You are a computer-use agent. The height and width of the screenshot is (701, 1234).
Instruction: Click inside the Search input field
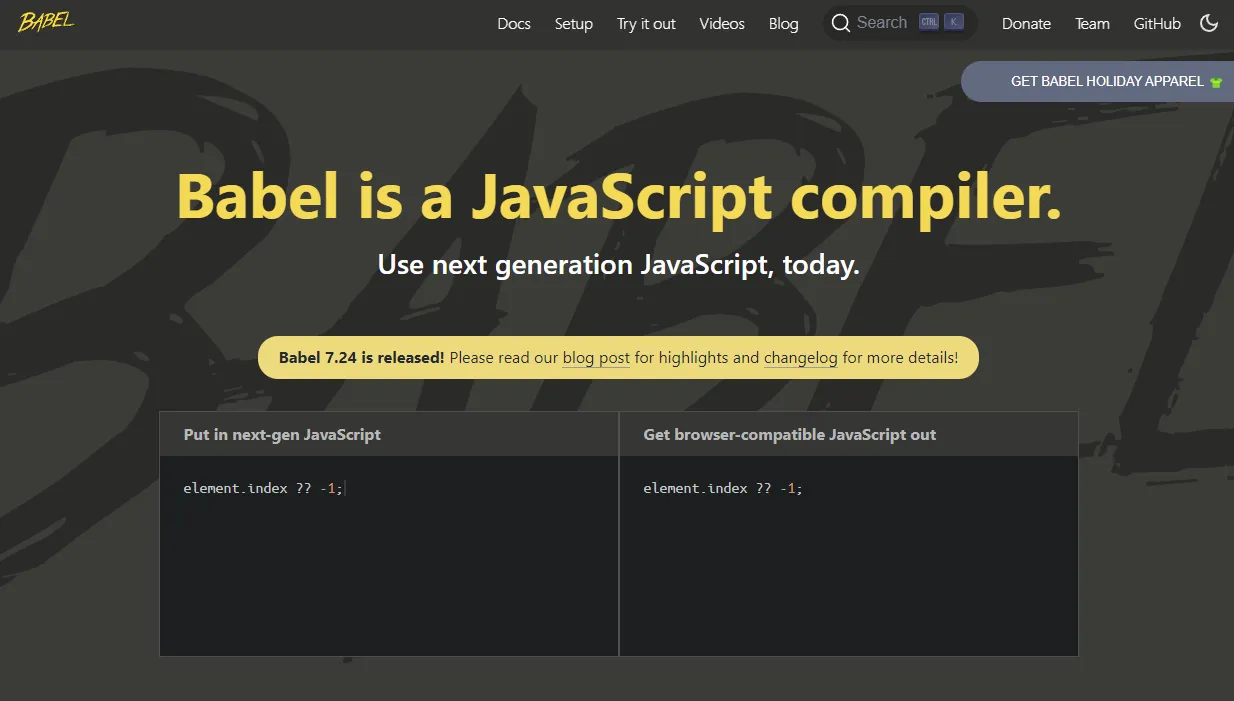(x=881, y=23)
